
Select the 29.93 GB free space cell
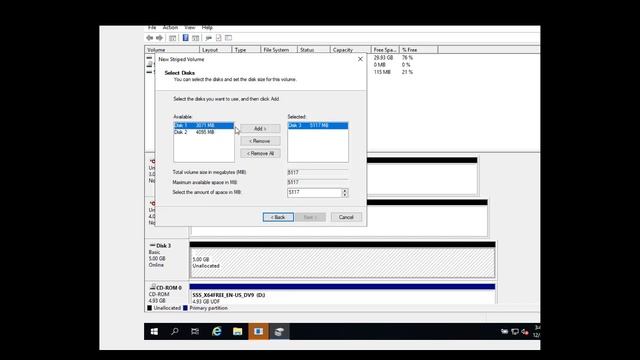[383, 58]
